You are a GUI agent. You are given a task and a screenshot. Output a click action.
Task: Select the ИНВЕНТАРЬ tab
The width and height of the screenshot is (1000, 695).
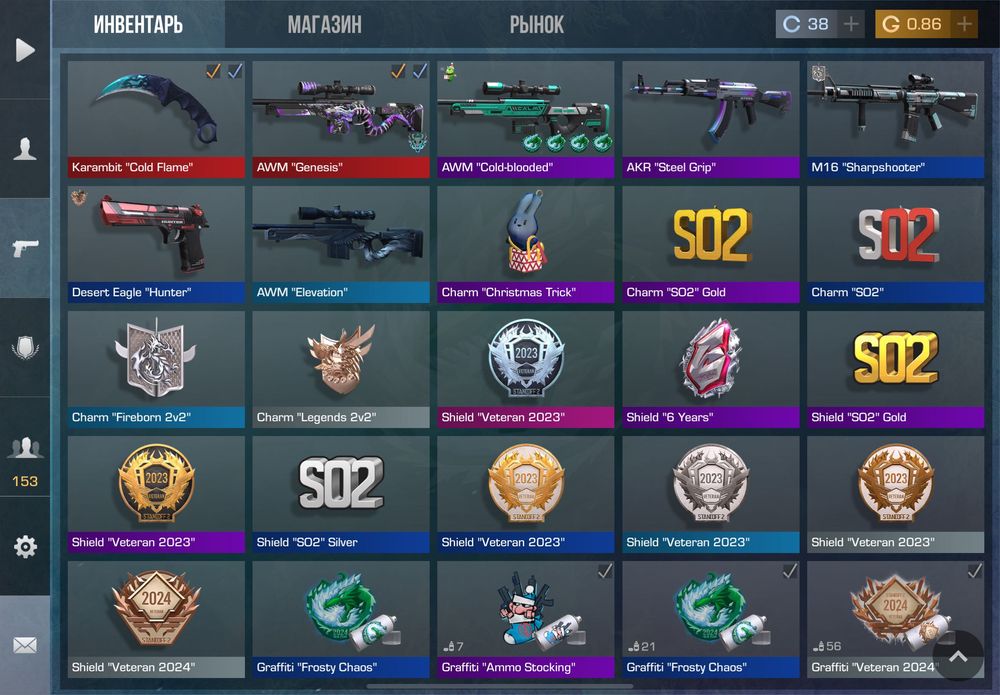(138, 25)
